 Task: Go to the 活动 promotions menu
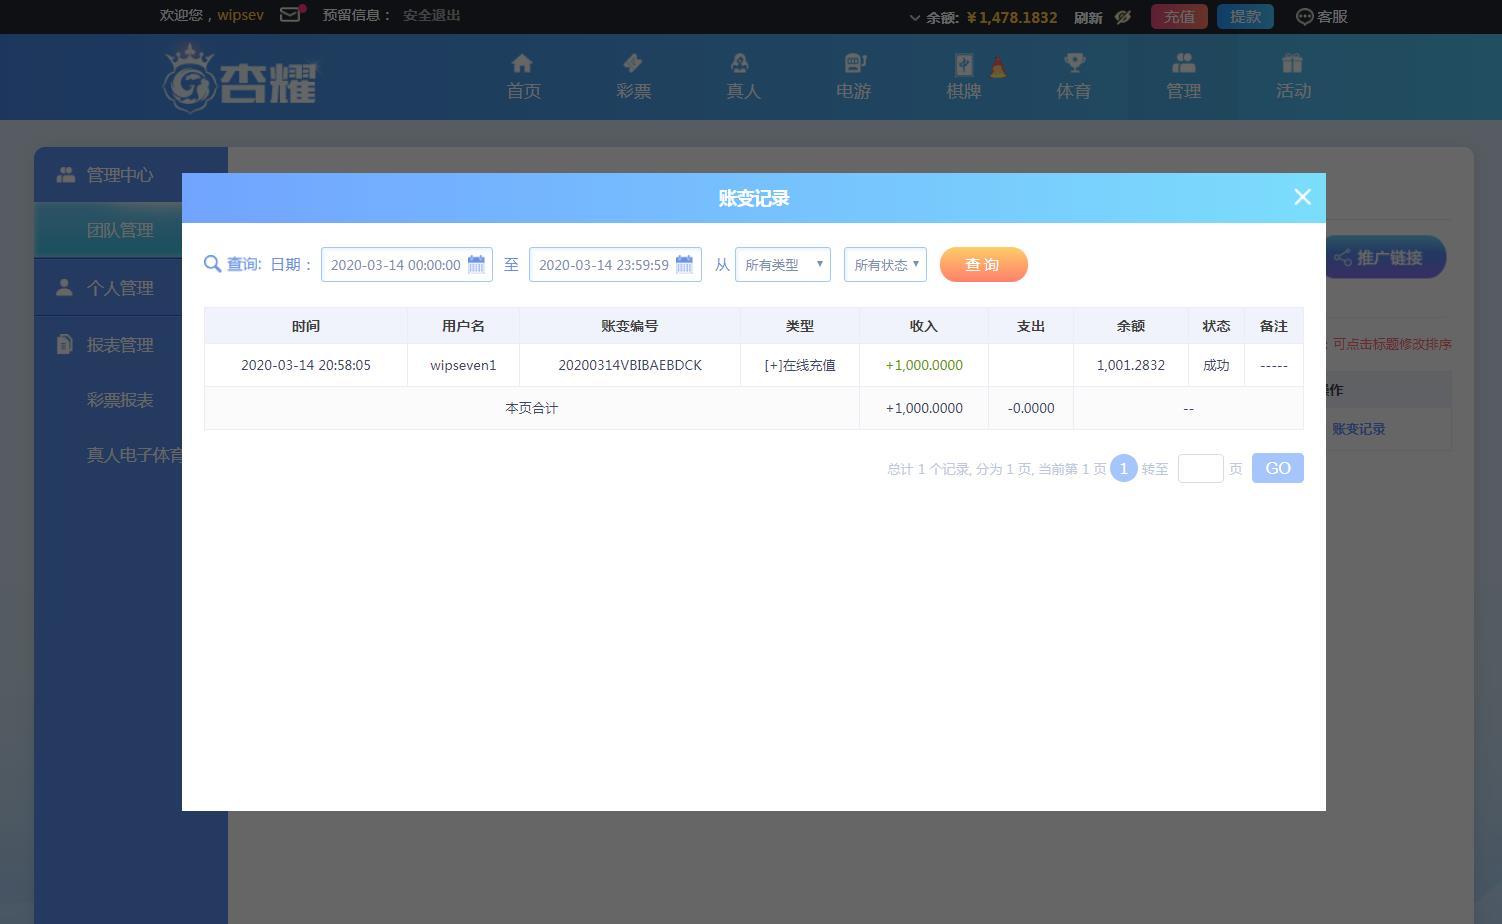1292,77
